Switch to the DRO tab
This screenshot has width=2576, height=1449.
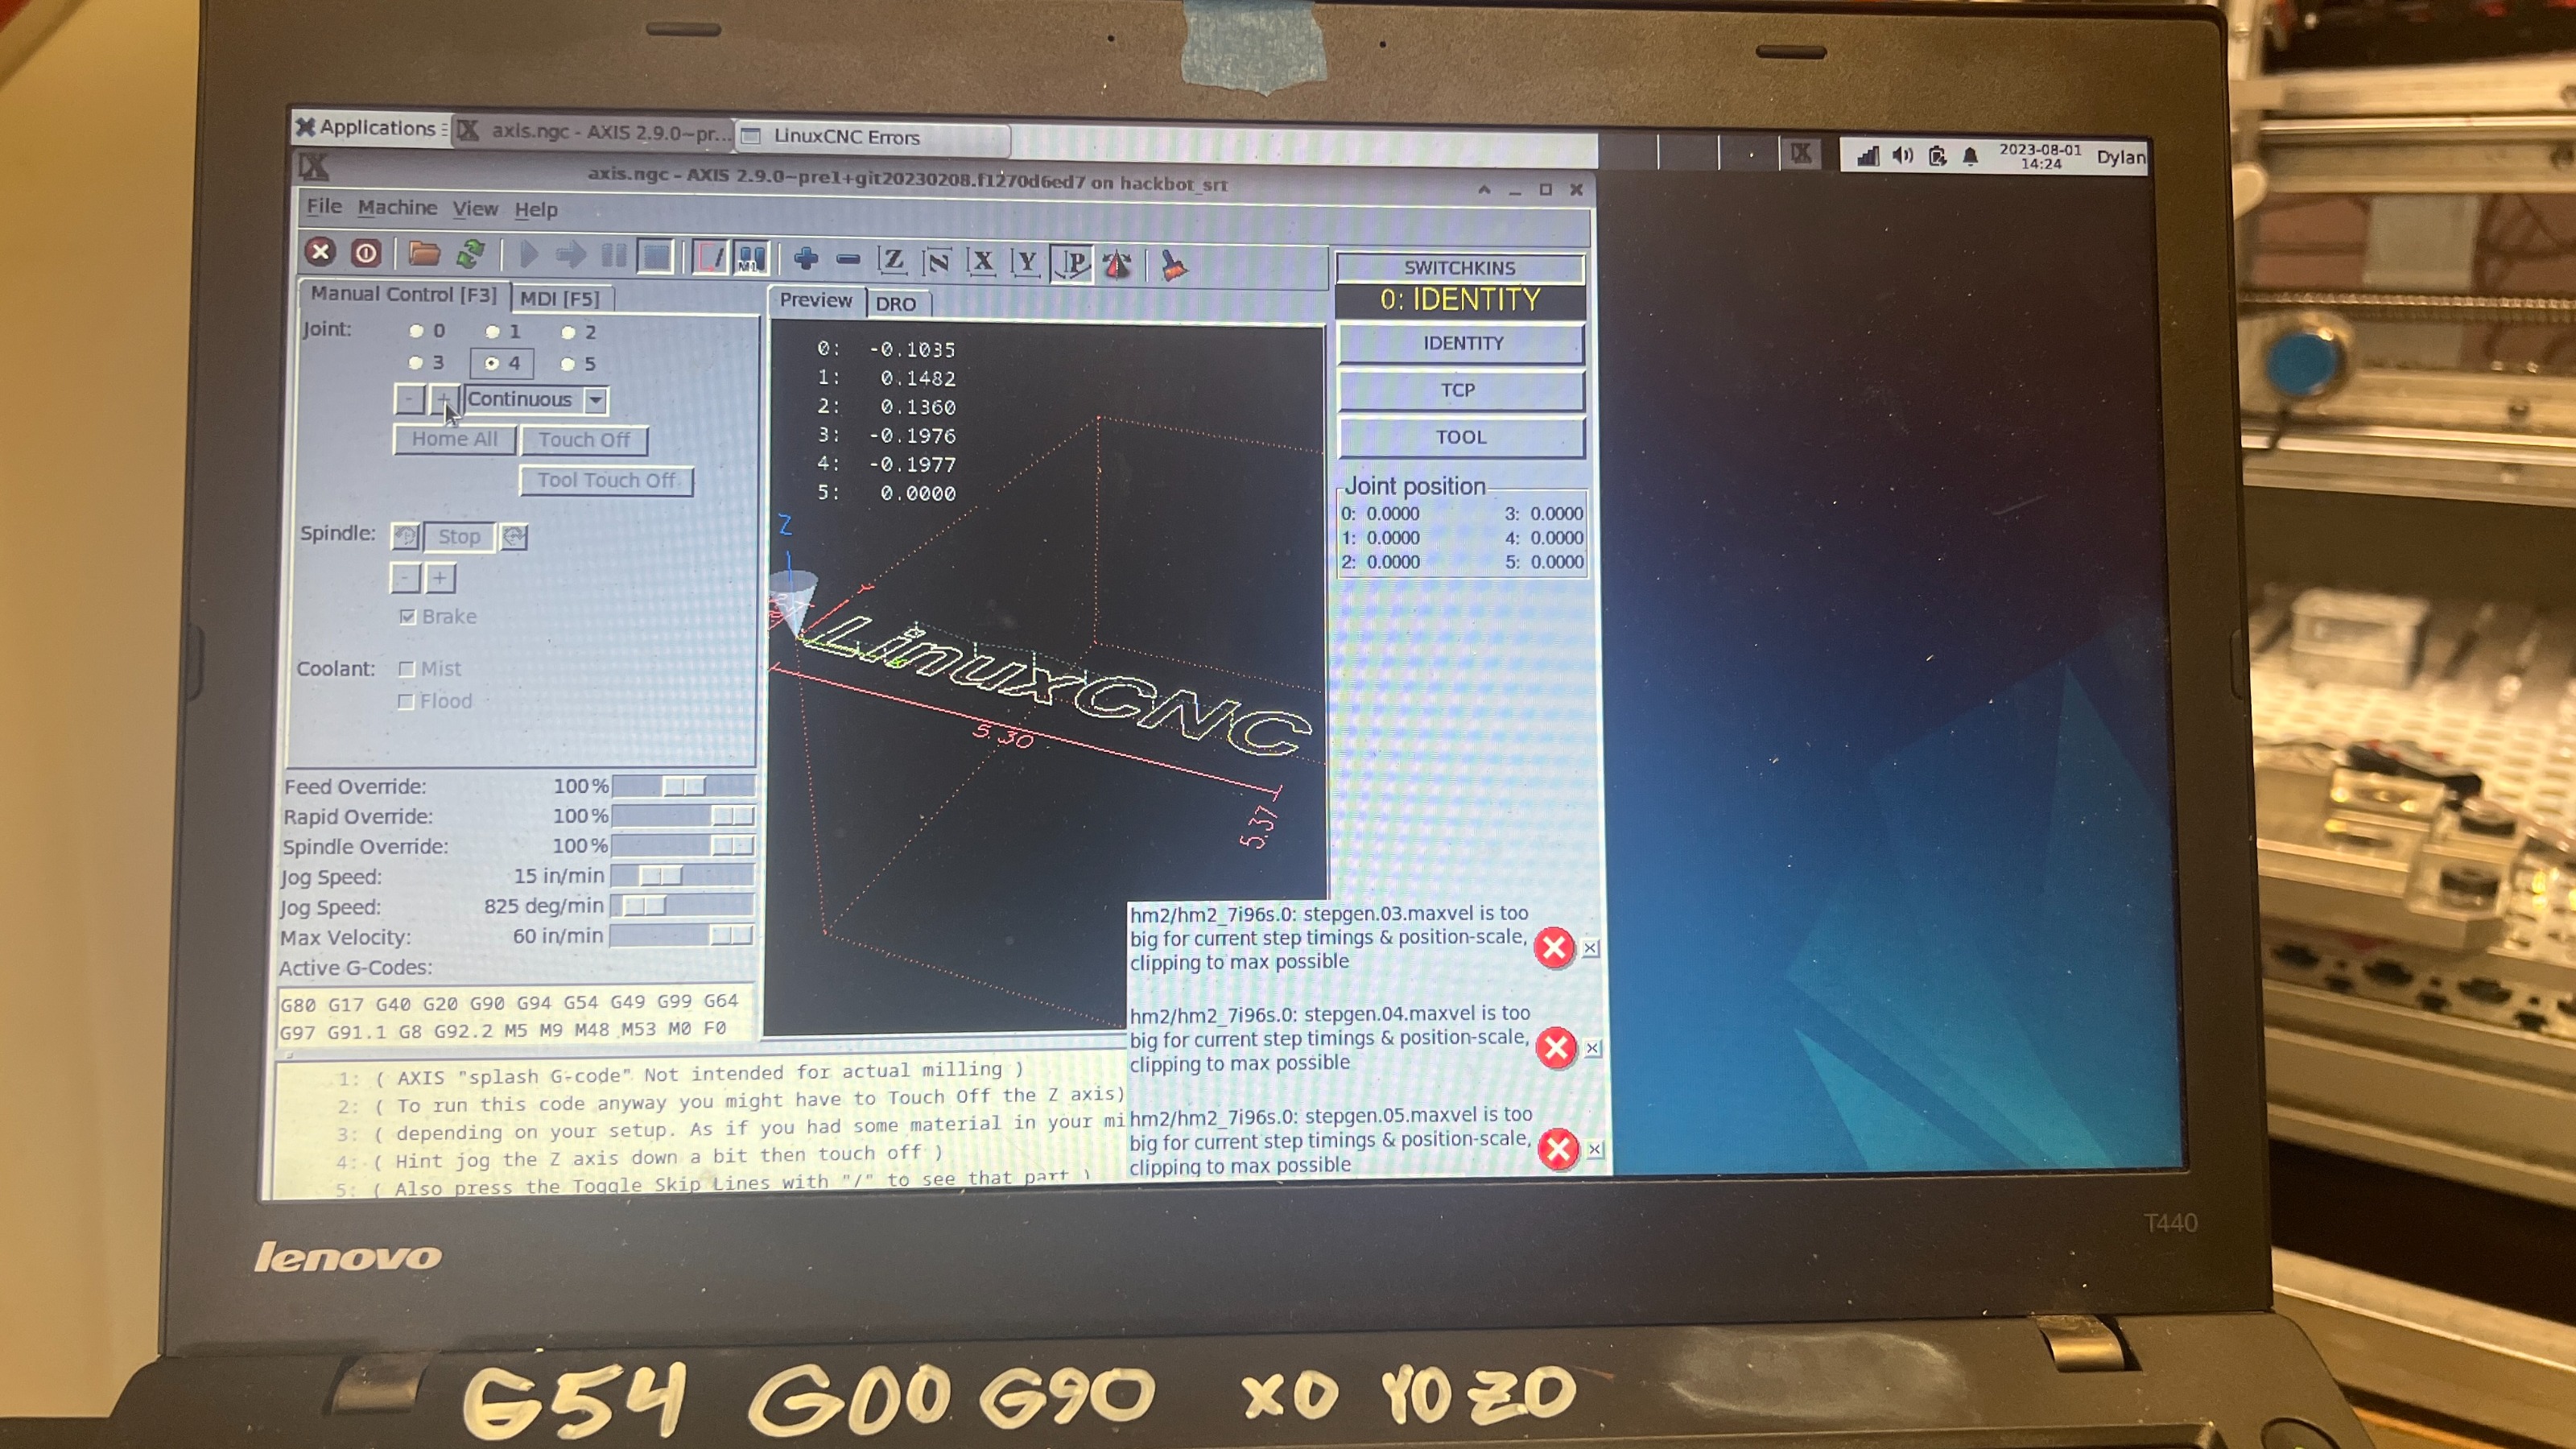tap(896, 304)
